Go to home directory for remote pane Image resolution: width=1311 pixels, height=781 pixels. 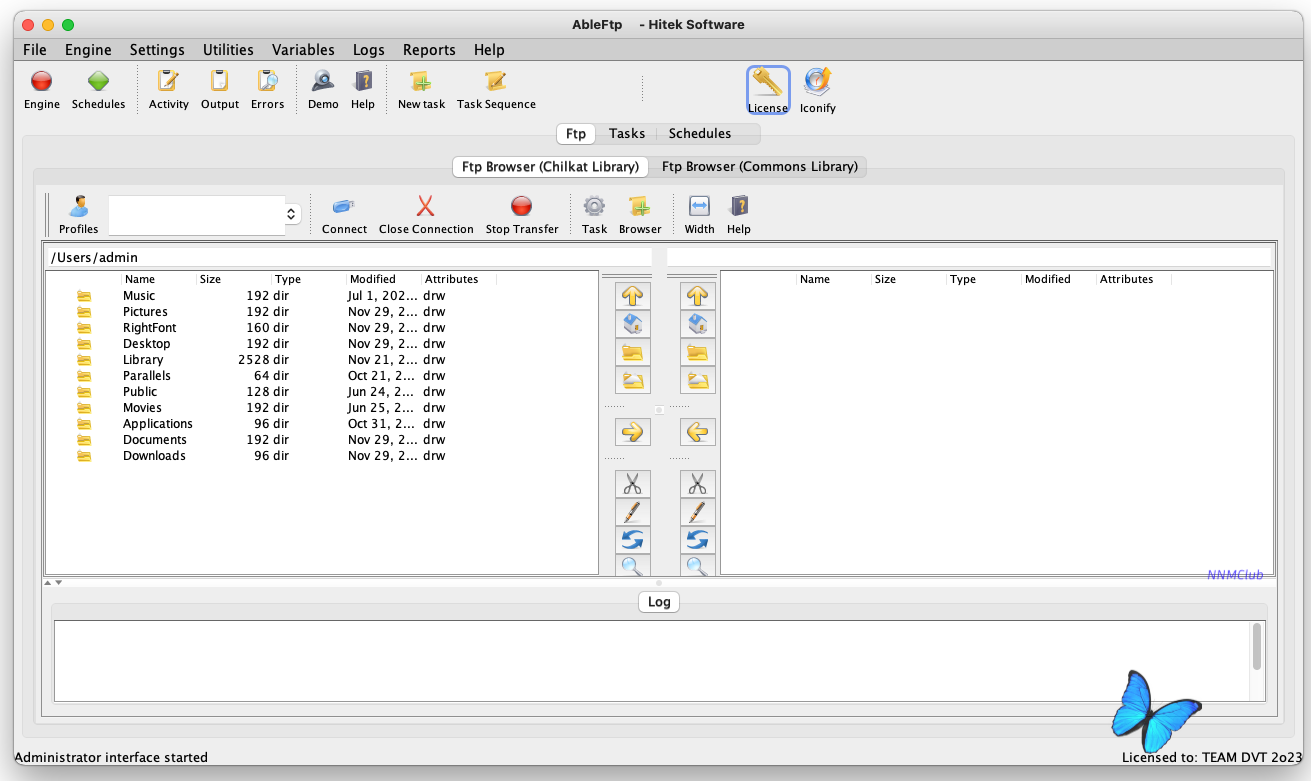[x=698, y=324]
